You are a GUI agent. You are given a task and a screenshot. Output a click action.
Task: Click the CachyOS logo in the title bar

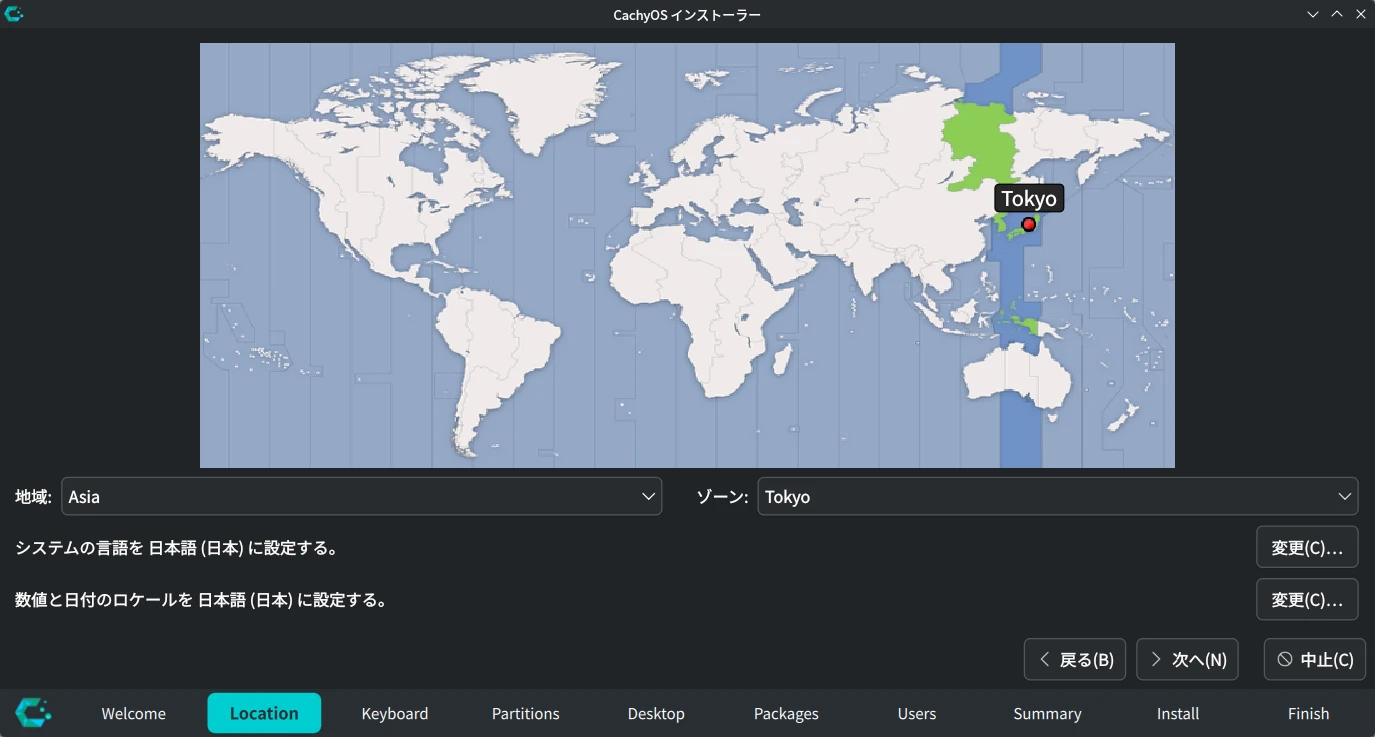[x=14, y=14]
